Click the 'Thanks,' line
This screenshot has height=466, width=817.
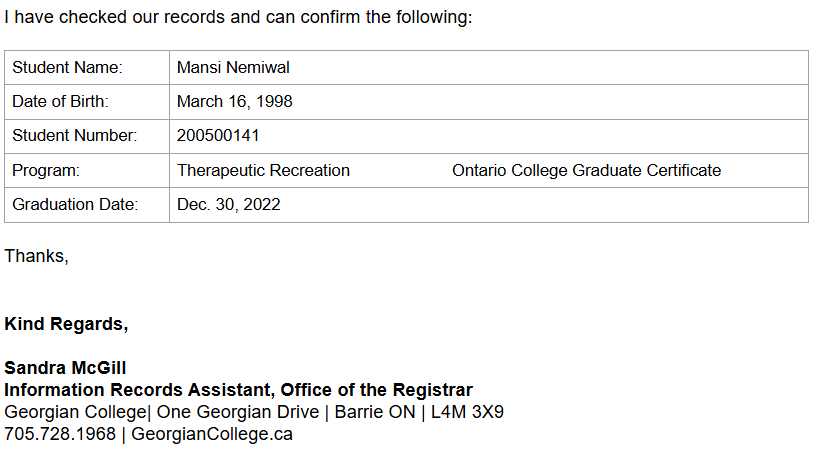37,255
